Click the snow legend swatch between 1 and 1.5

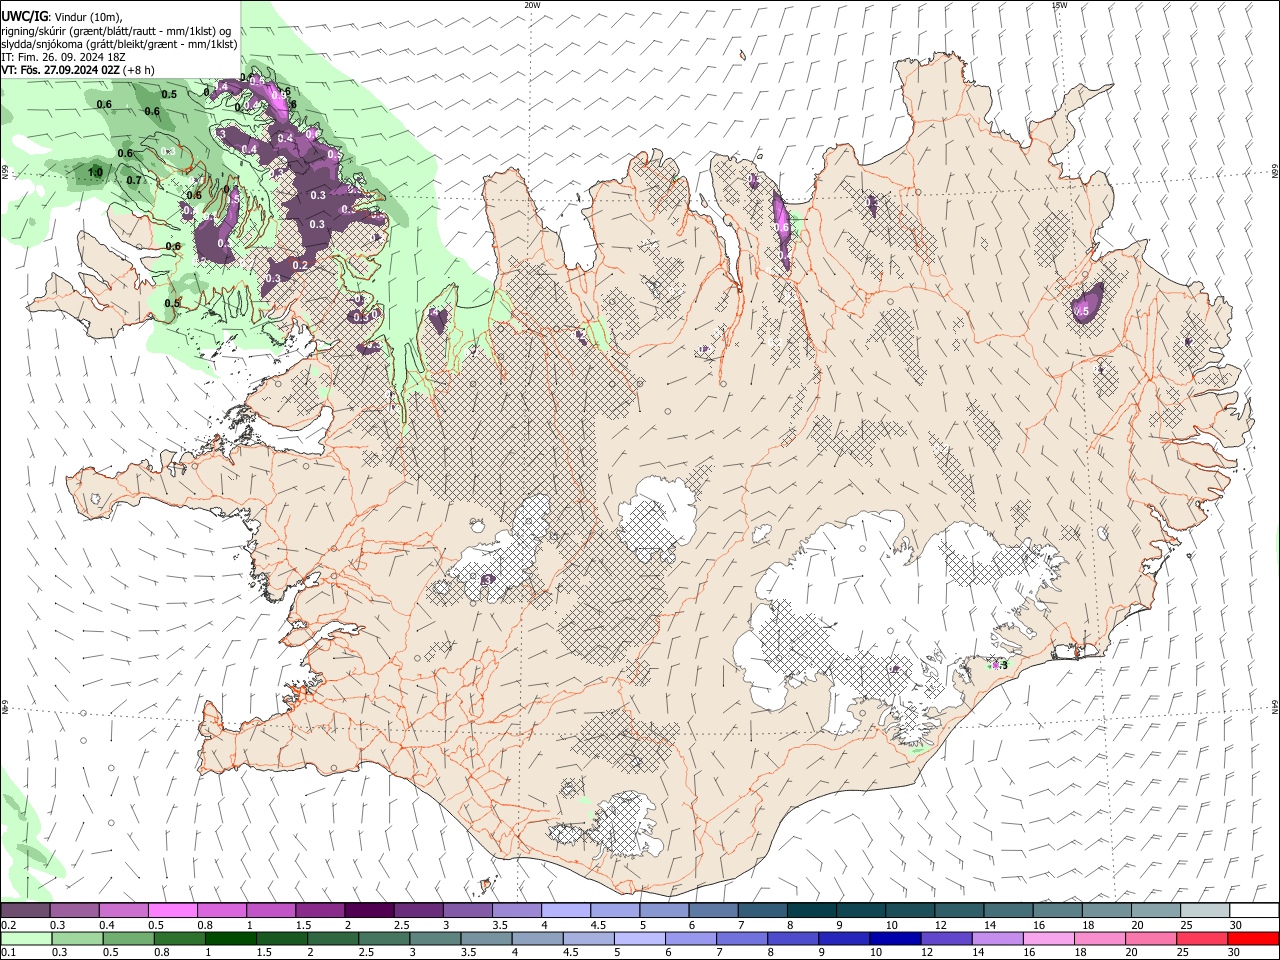(271, 910)
